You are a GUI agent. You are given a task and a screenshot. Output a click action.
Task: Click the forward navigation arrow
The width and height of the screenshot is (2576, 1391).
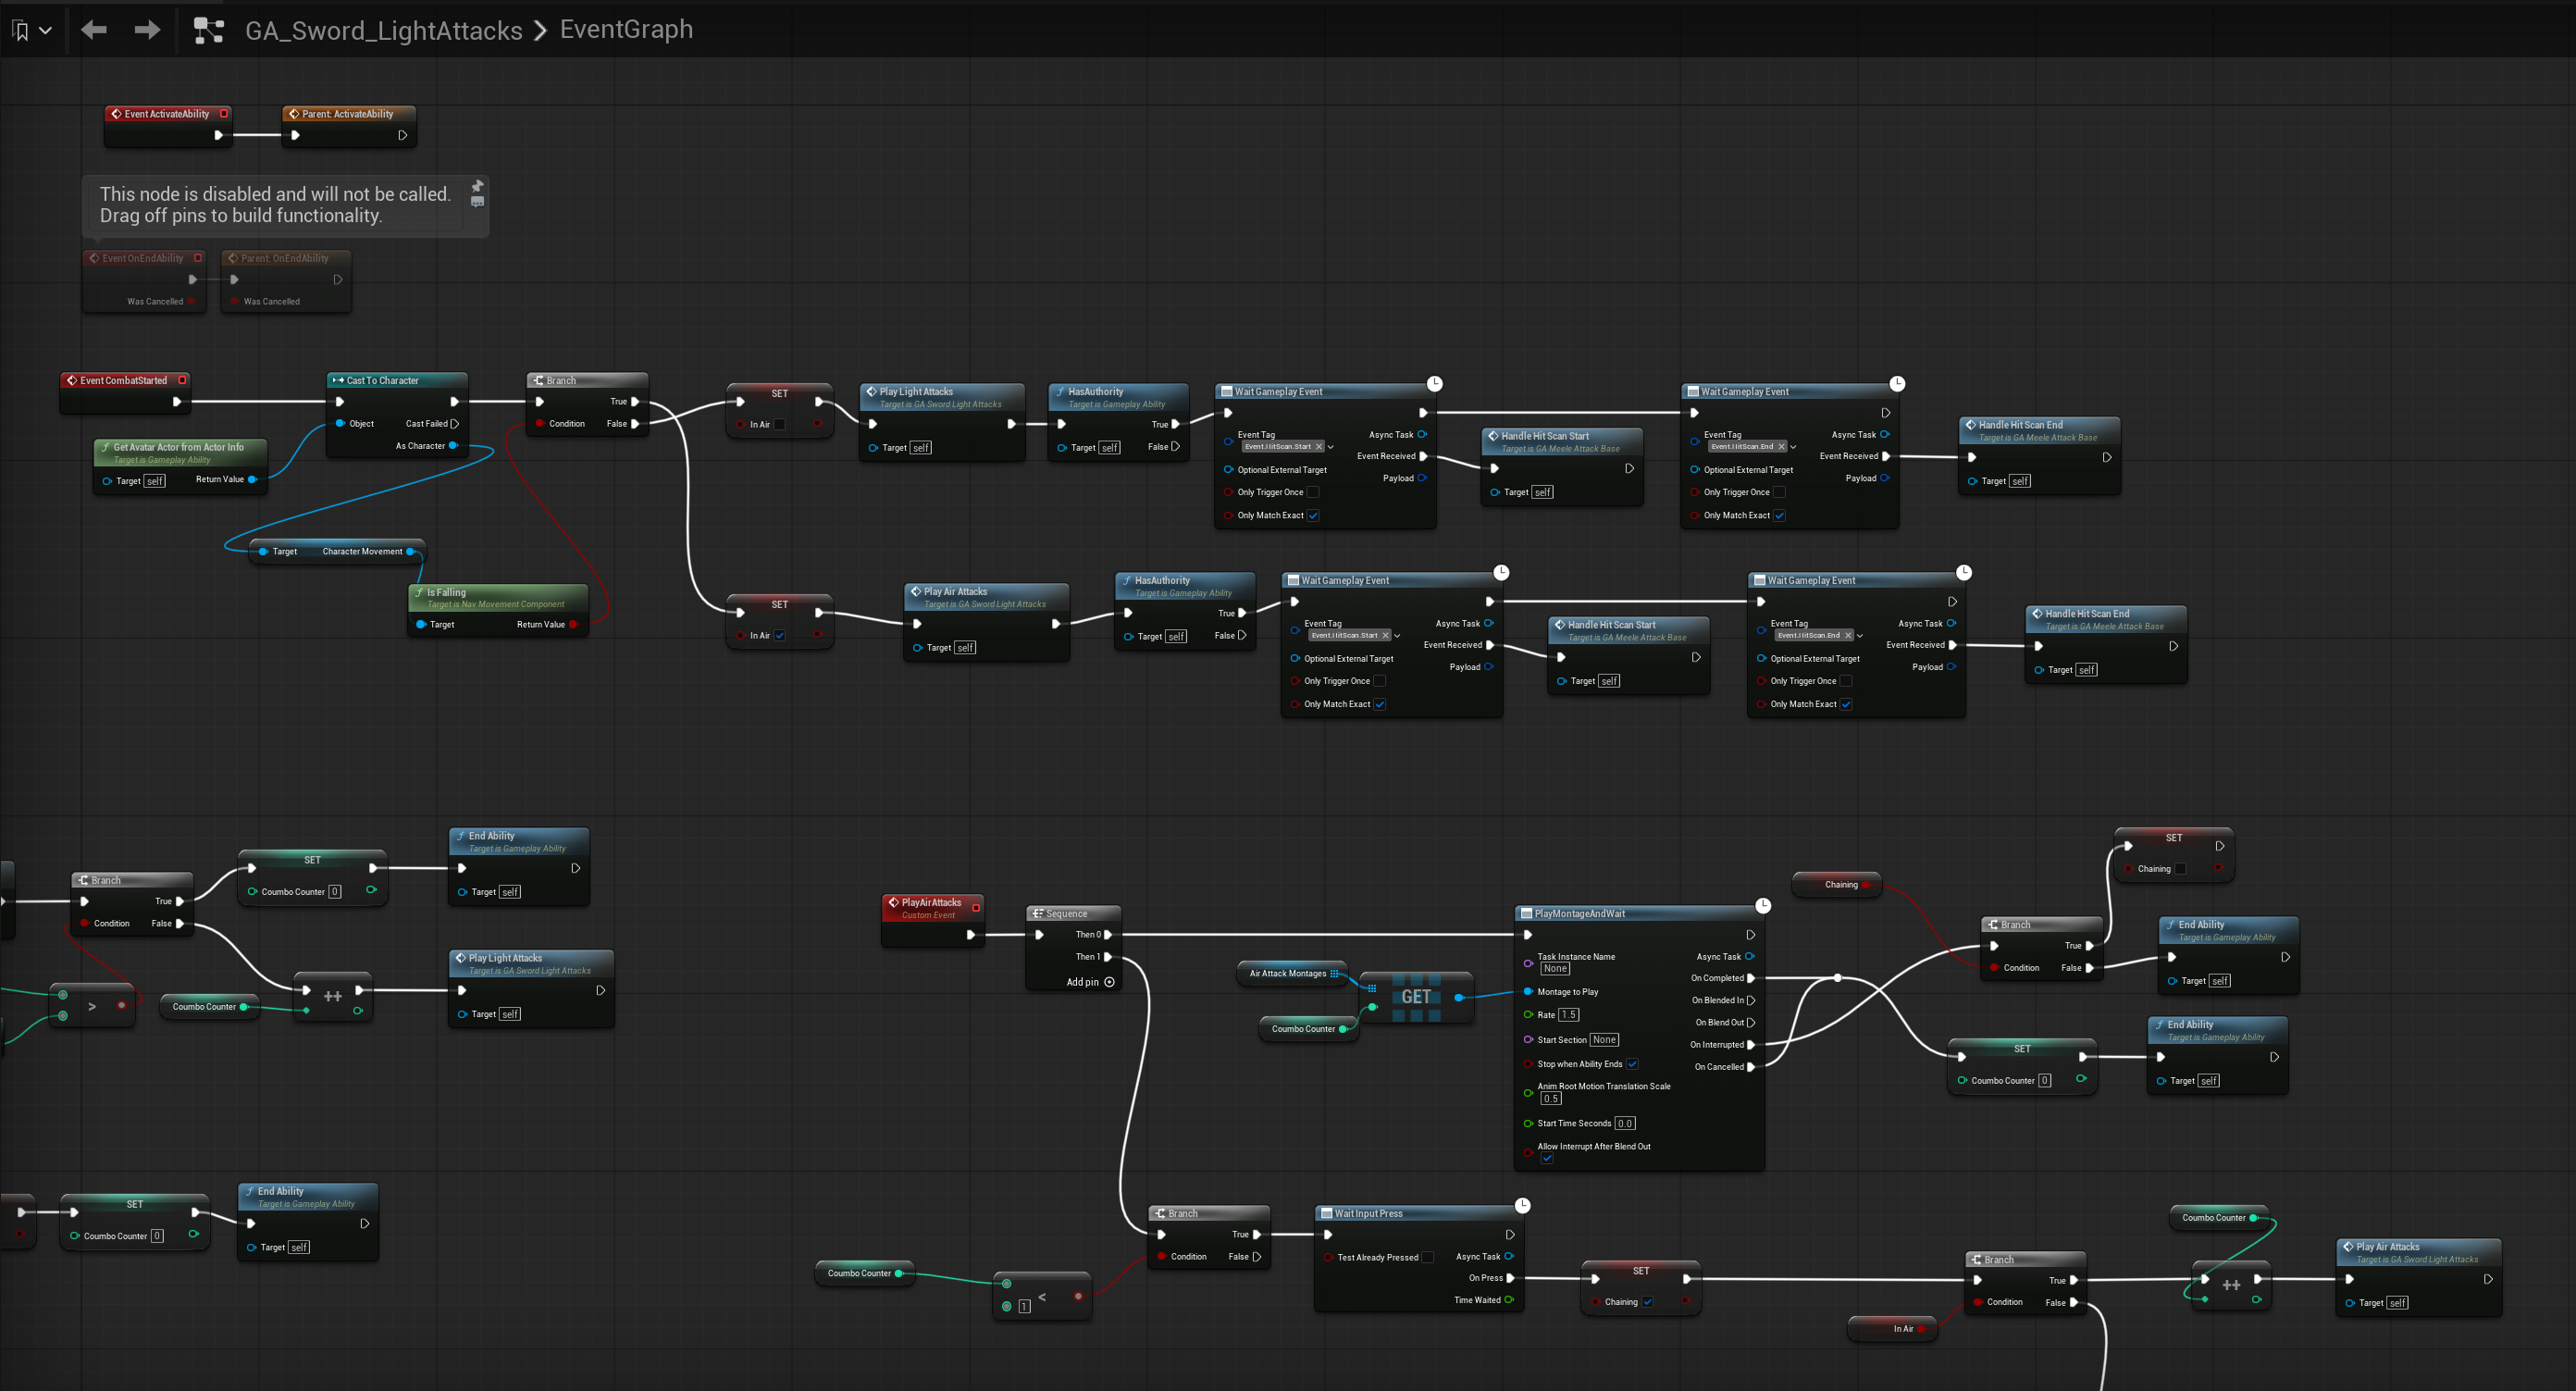click(147, 30)
